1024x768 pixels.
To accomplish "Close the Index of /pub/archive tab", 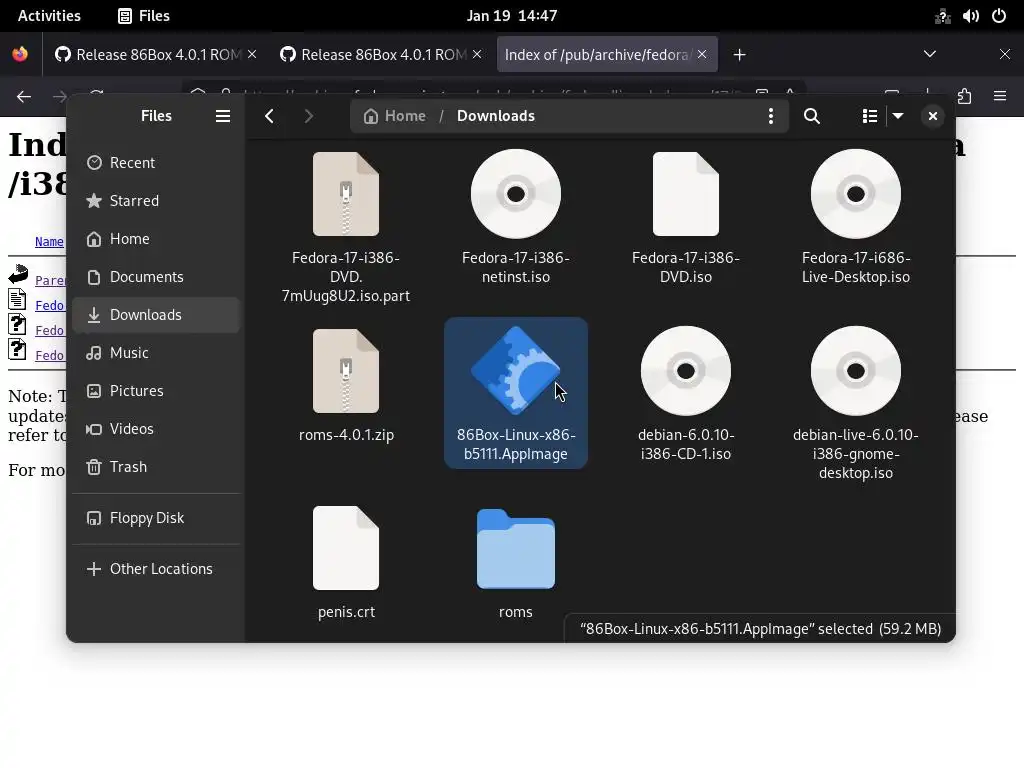I will point(702,55).
